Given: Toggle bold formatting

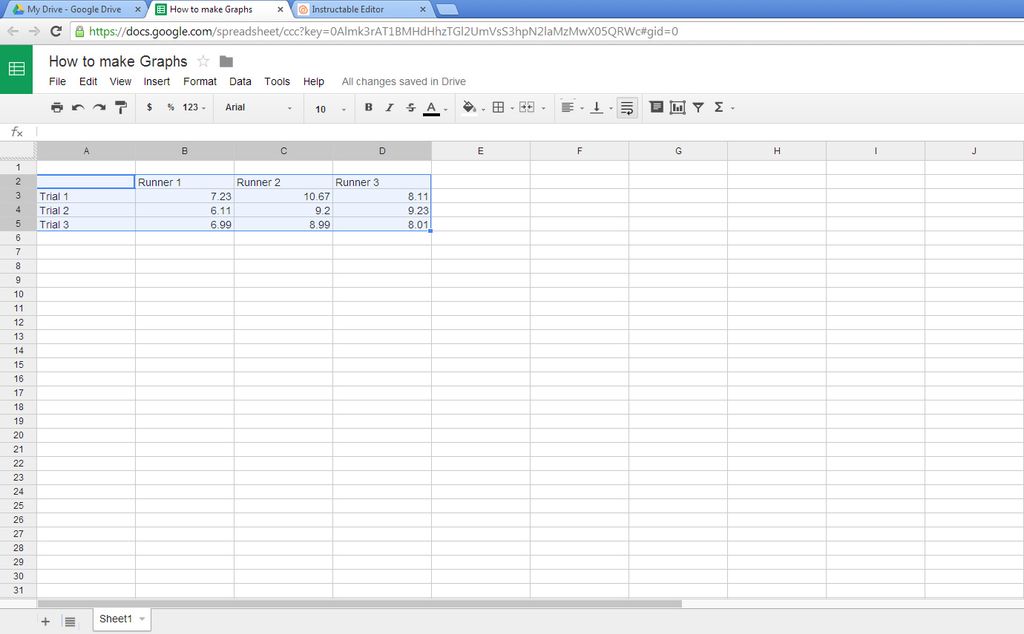Looking at the screenshot, I should [x=368, y=107].
